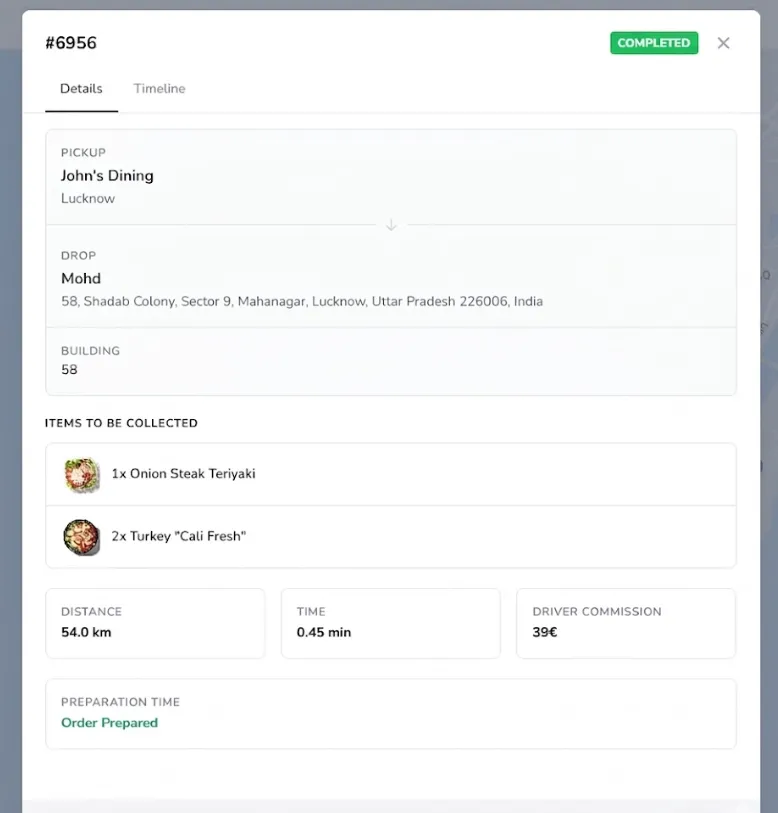Switch to the Timeline tab
This screenshot has height=813, width=778.
tap(159, 89)
